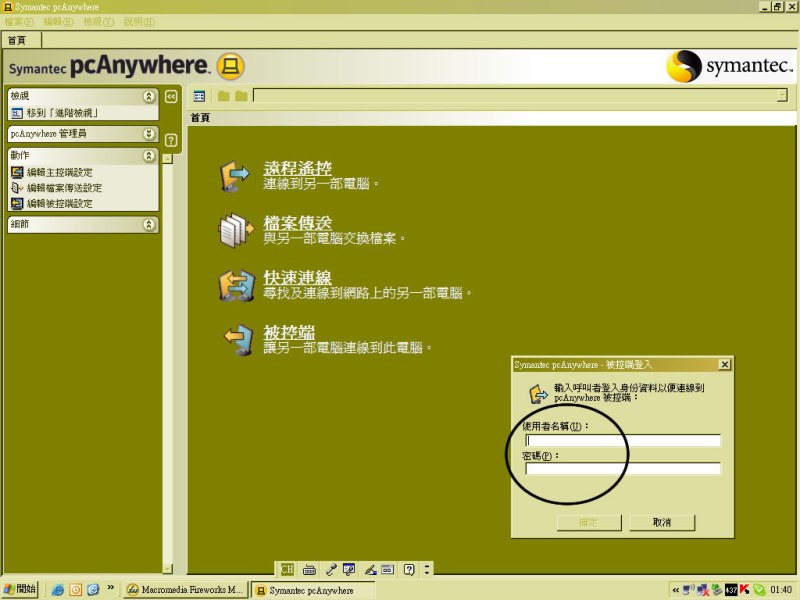Open the 說明(H) menu
Image resolution: width=800 pixels, height=600 pixels.
click(x=139, y=22)
